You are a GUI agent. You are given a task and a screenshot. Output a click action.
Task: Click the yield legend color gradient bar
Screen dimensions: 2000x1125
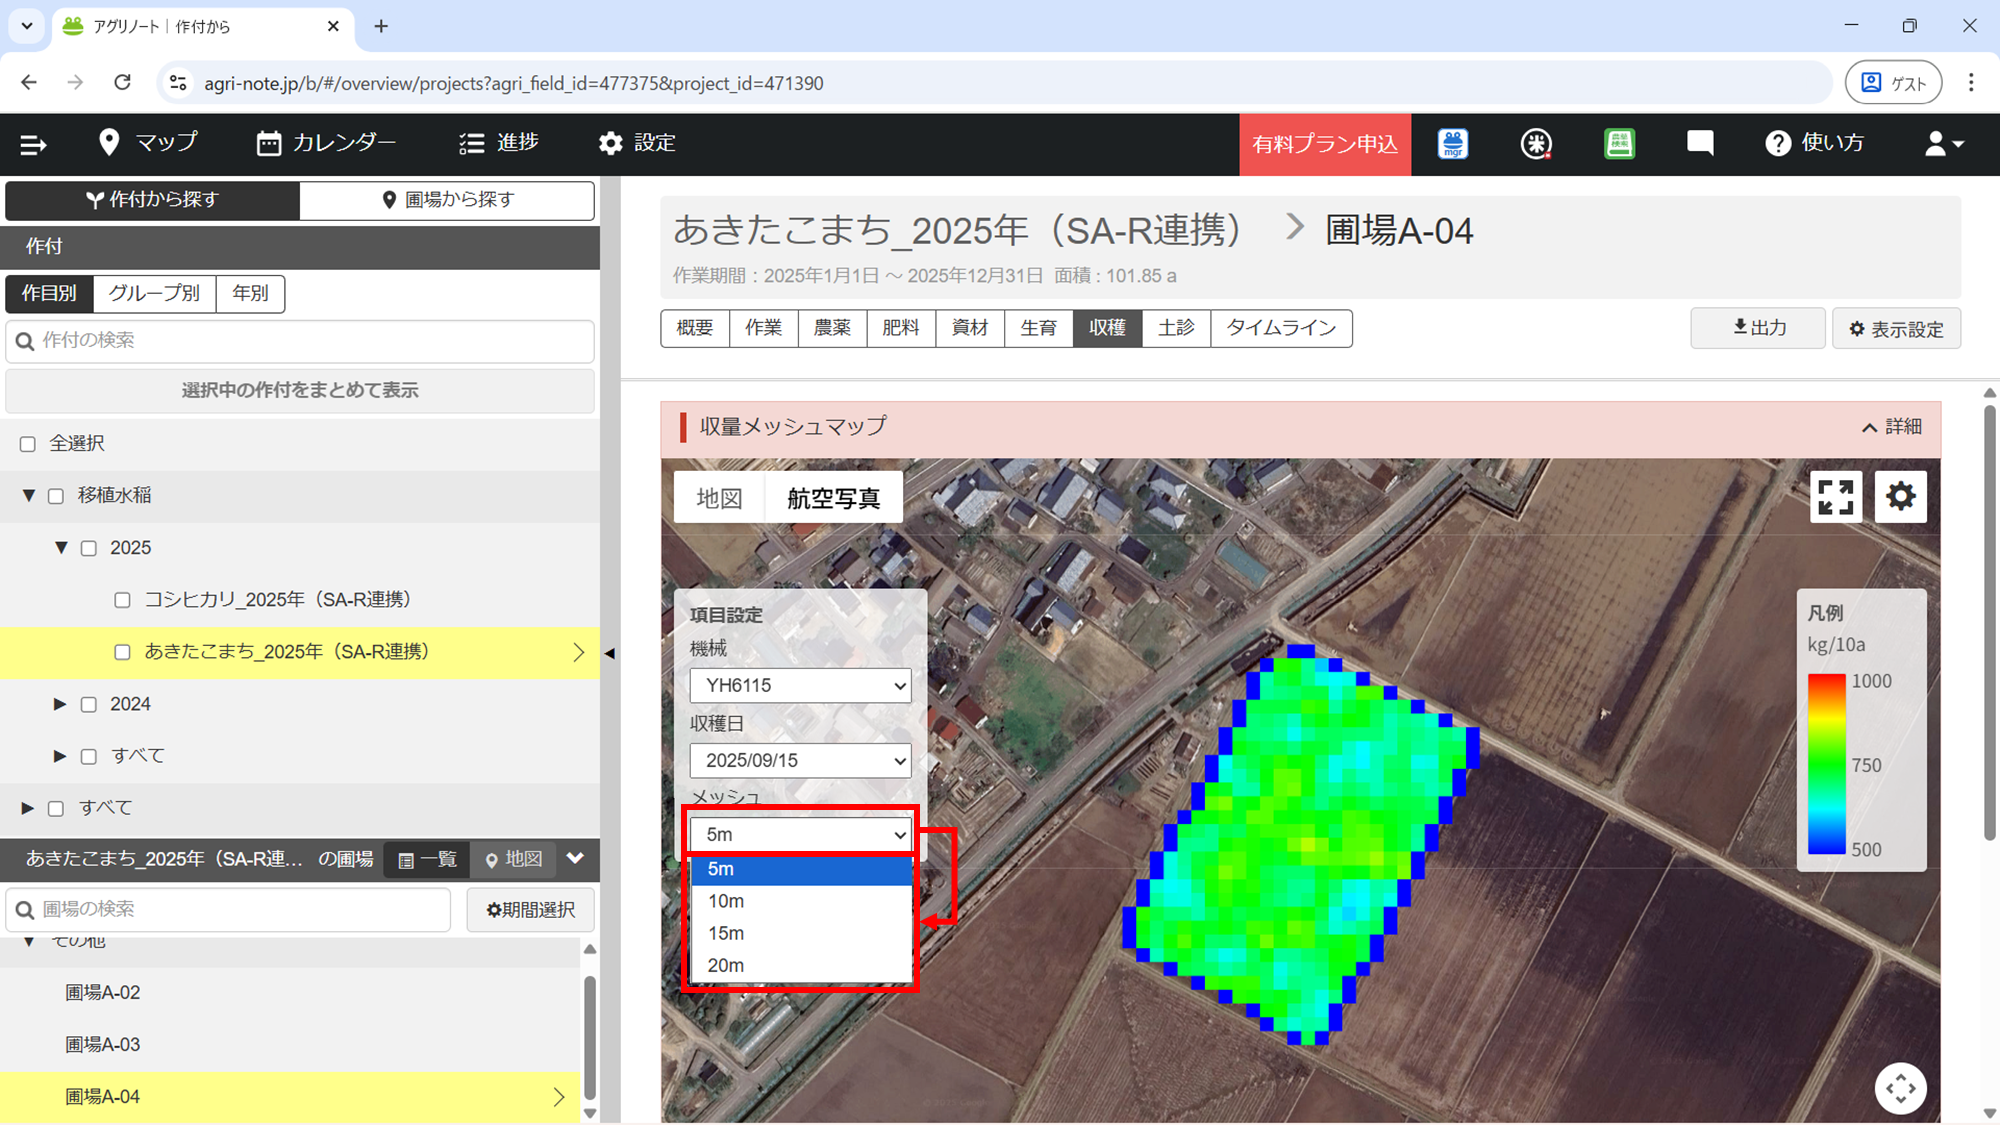(1826, 764)
